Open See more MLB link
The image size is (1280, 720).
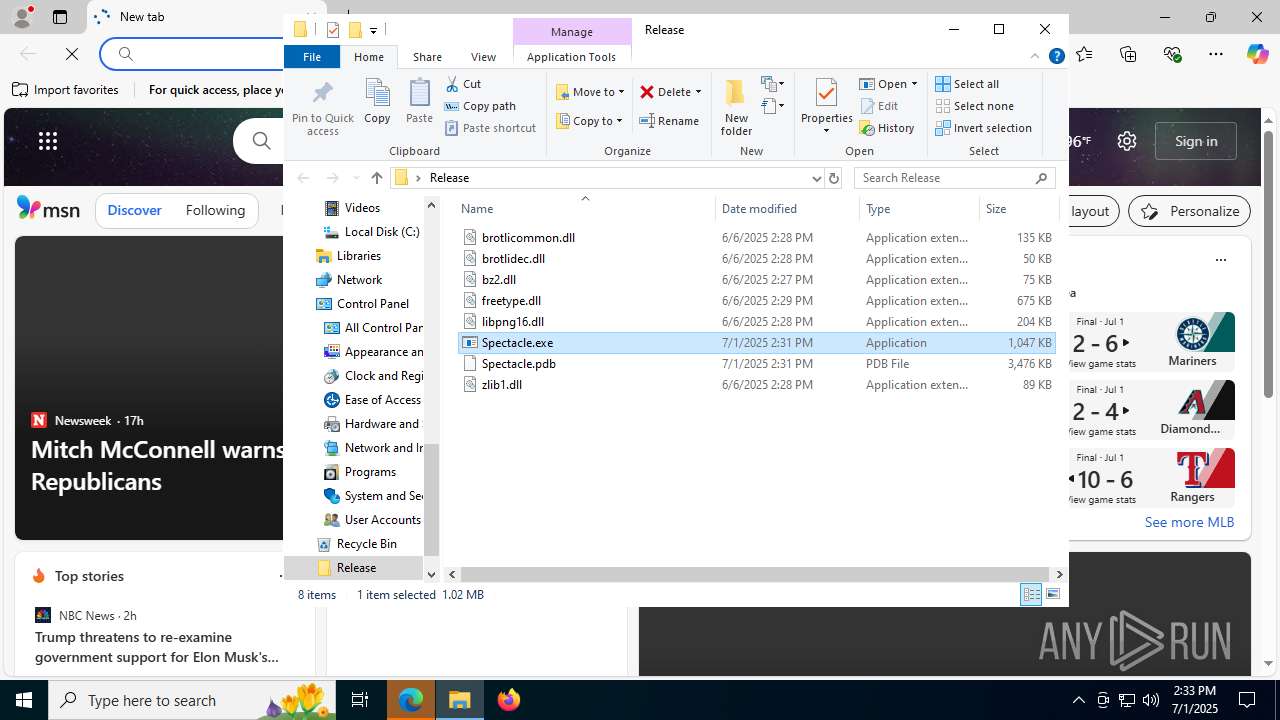[1189, 522]
